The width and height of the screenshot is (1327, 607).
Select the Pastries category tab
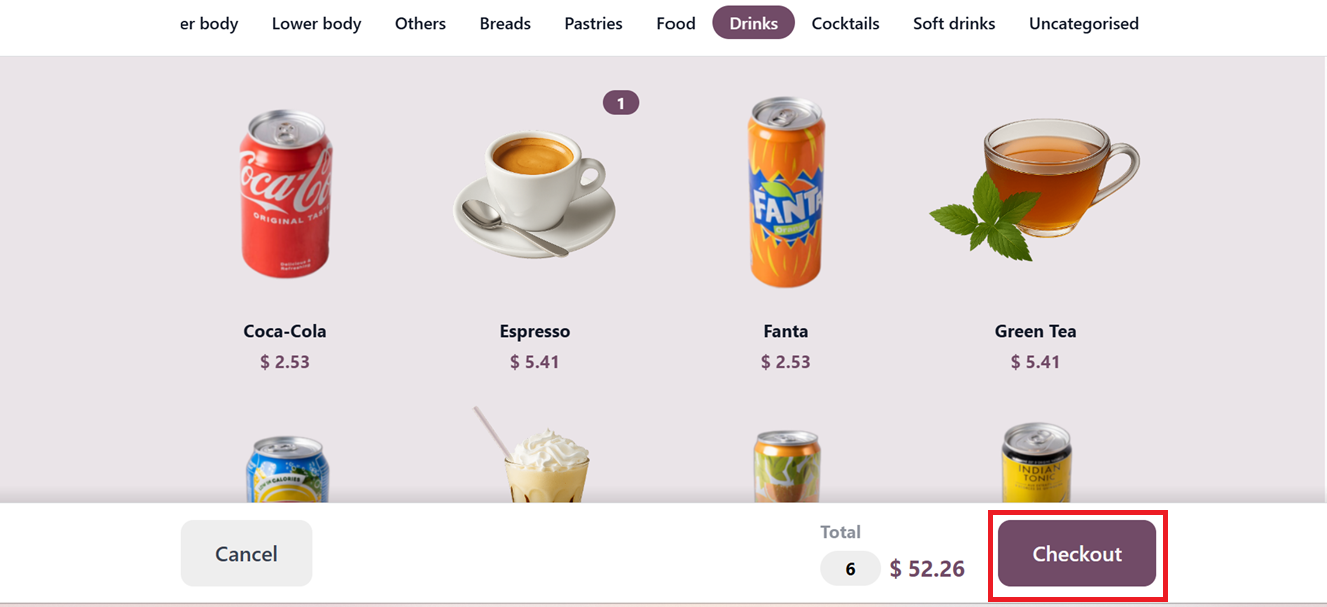click(593, 23)
